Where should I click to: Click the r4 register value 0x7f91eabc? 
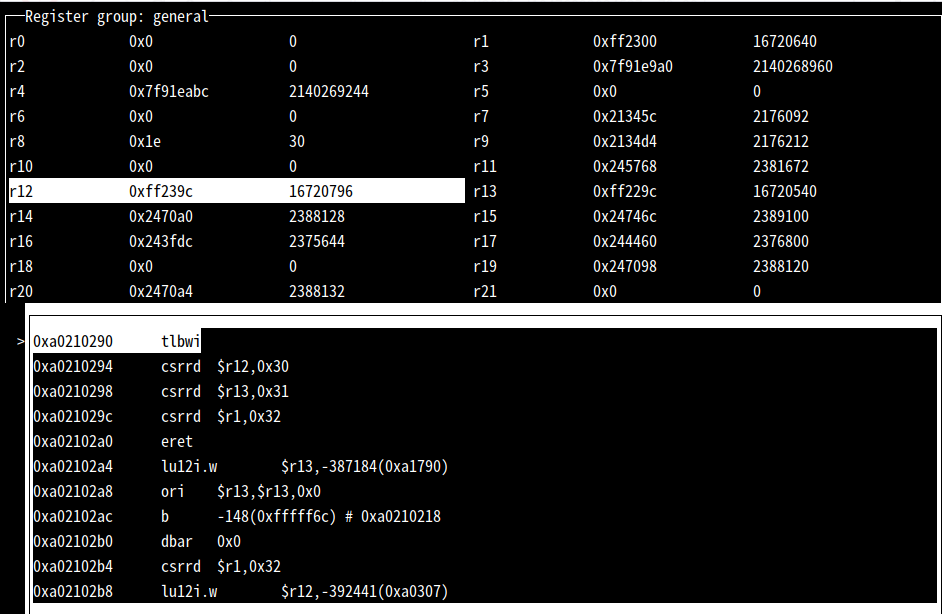pos(169,92)
